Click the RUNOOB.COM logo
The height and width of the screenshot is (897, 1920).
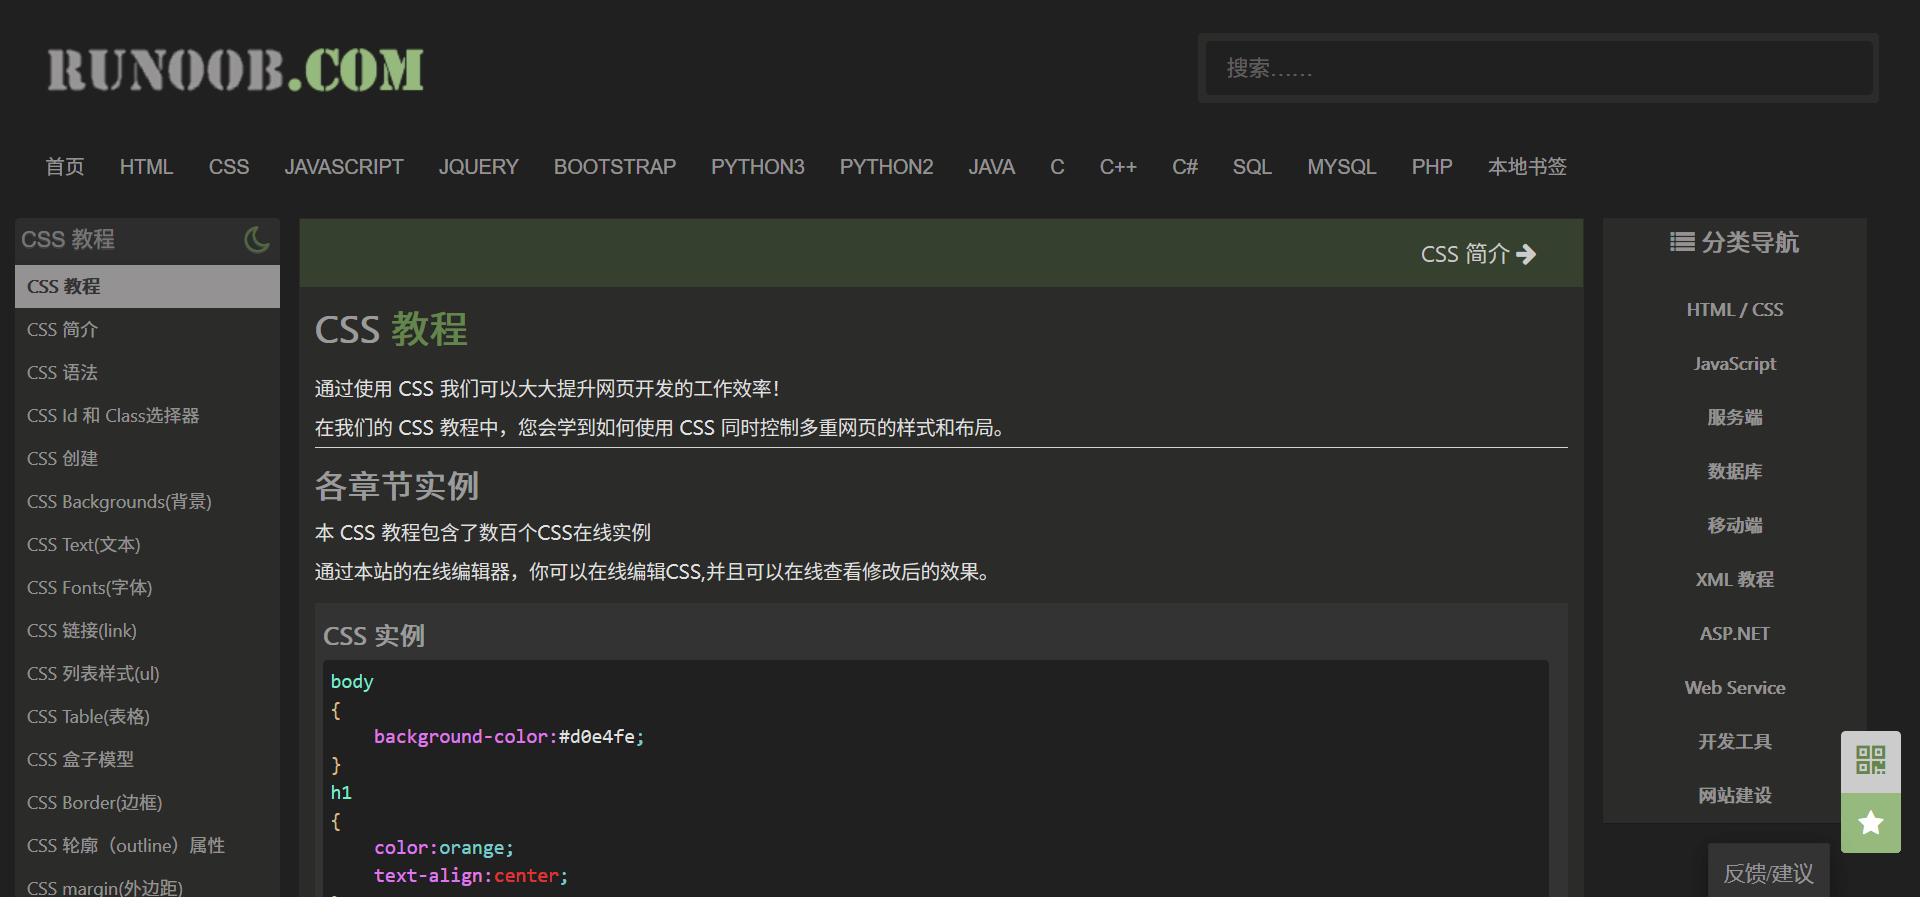236,70
